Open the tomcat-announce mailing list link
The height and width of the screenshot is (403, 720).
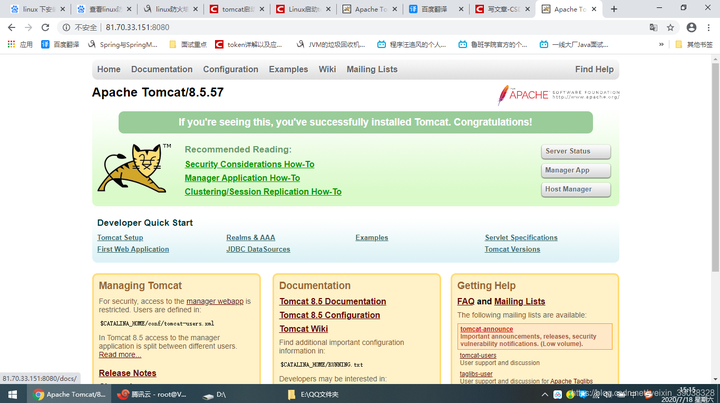click(x=486, y=329)
